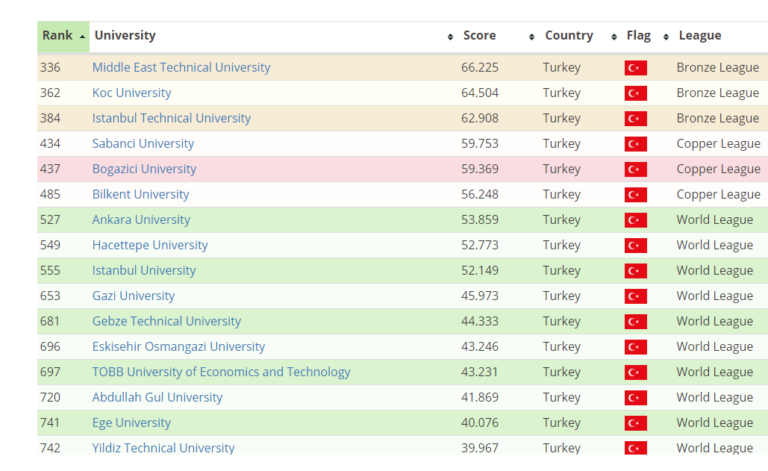Click Turkey flag in Koc University row
The width and height of the screenshot is (768, 471).
click(x=635, y=93)
